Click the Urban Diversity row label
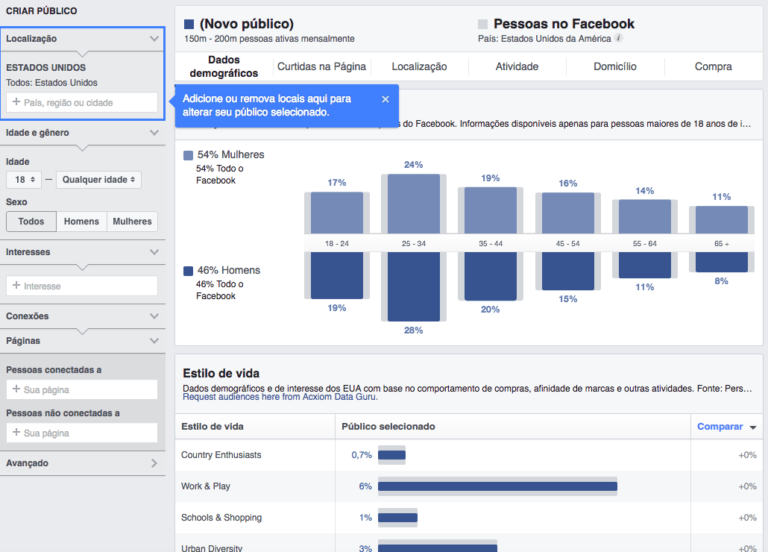 pyautogui.click(x=212, y=548)
